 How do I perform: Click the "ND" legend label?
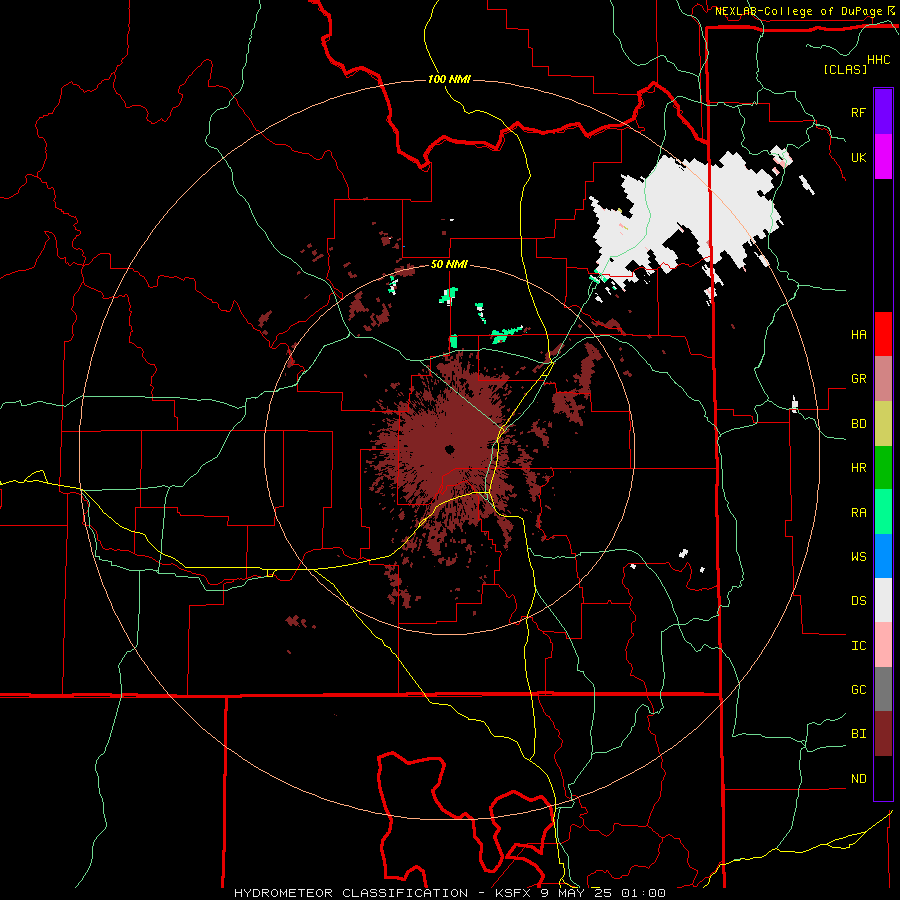point(858,779)
